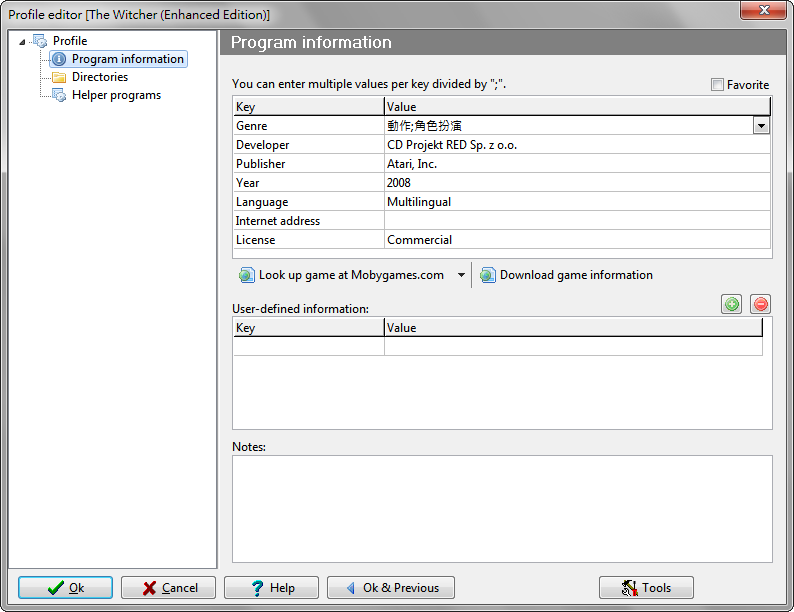Viewport: 794px width, 612px height.
Task: Click the red remove user-defined information icon
Action: tap(760, 304)
